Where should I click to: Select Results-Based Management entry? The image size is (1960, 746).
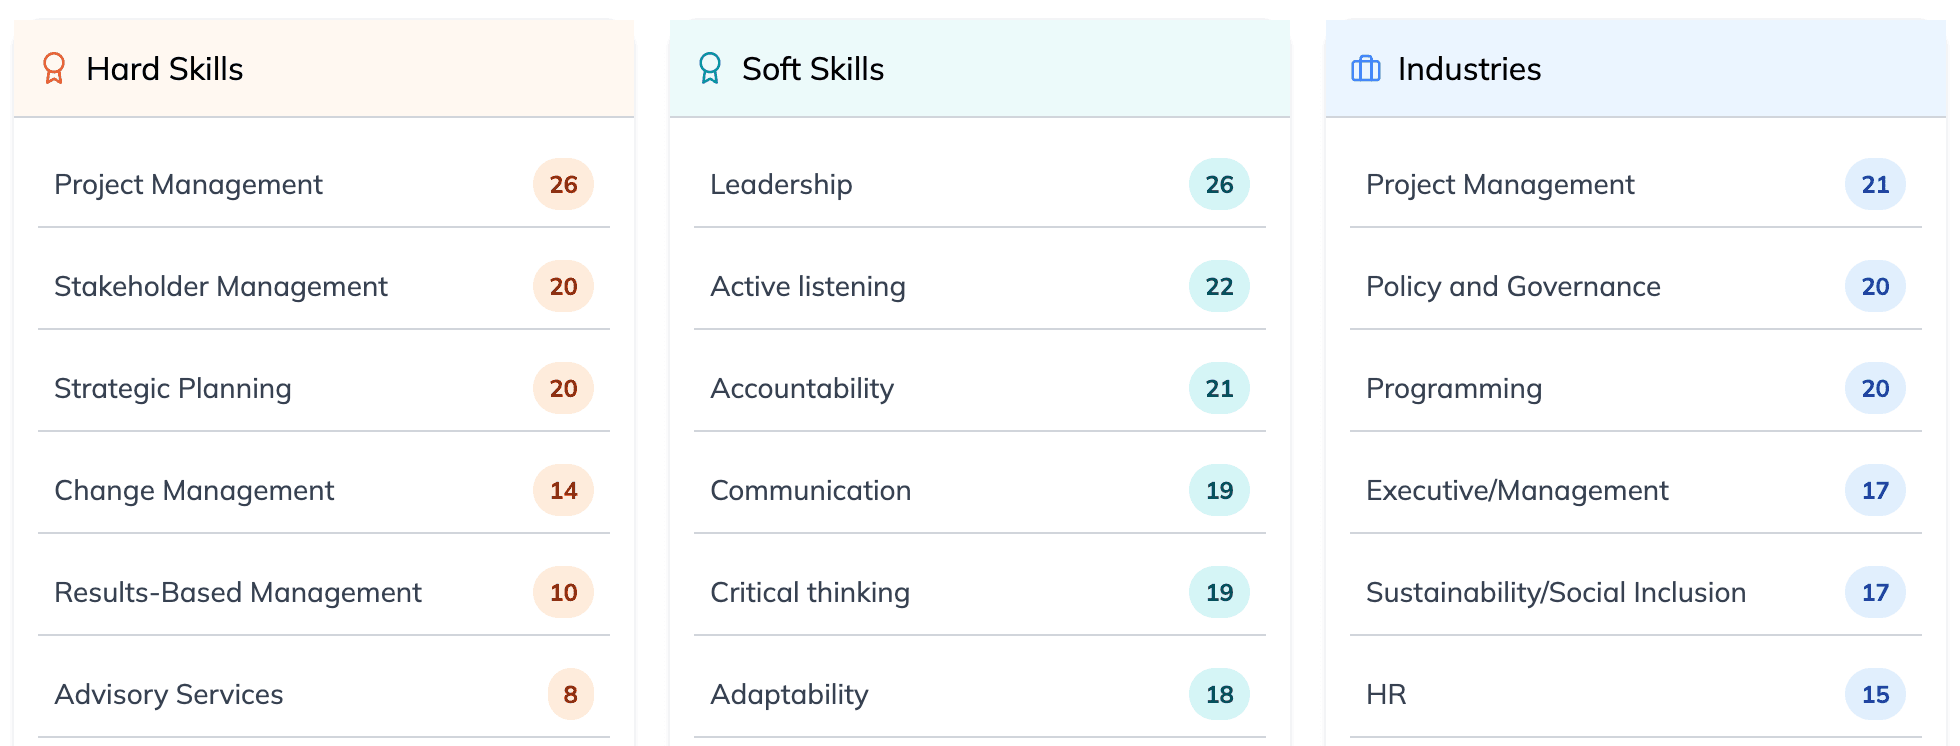(x=238, y=593)
